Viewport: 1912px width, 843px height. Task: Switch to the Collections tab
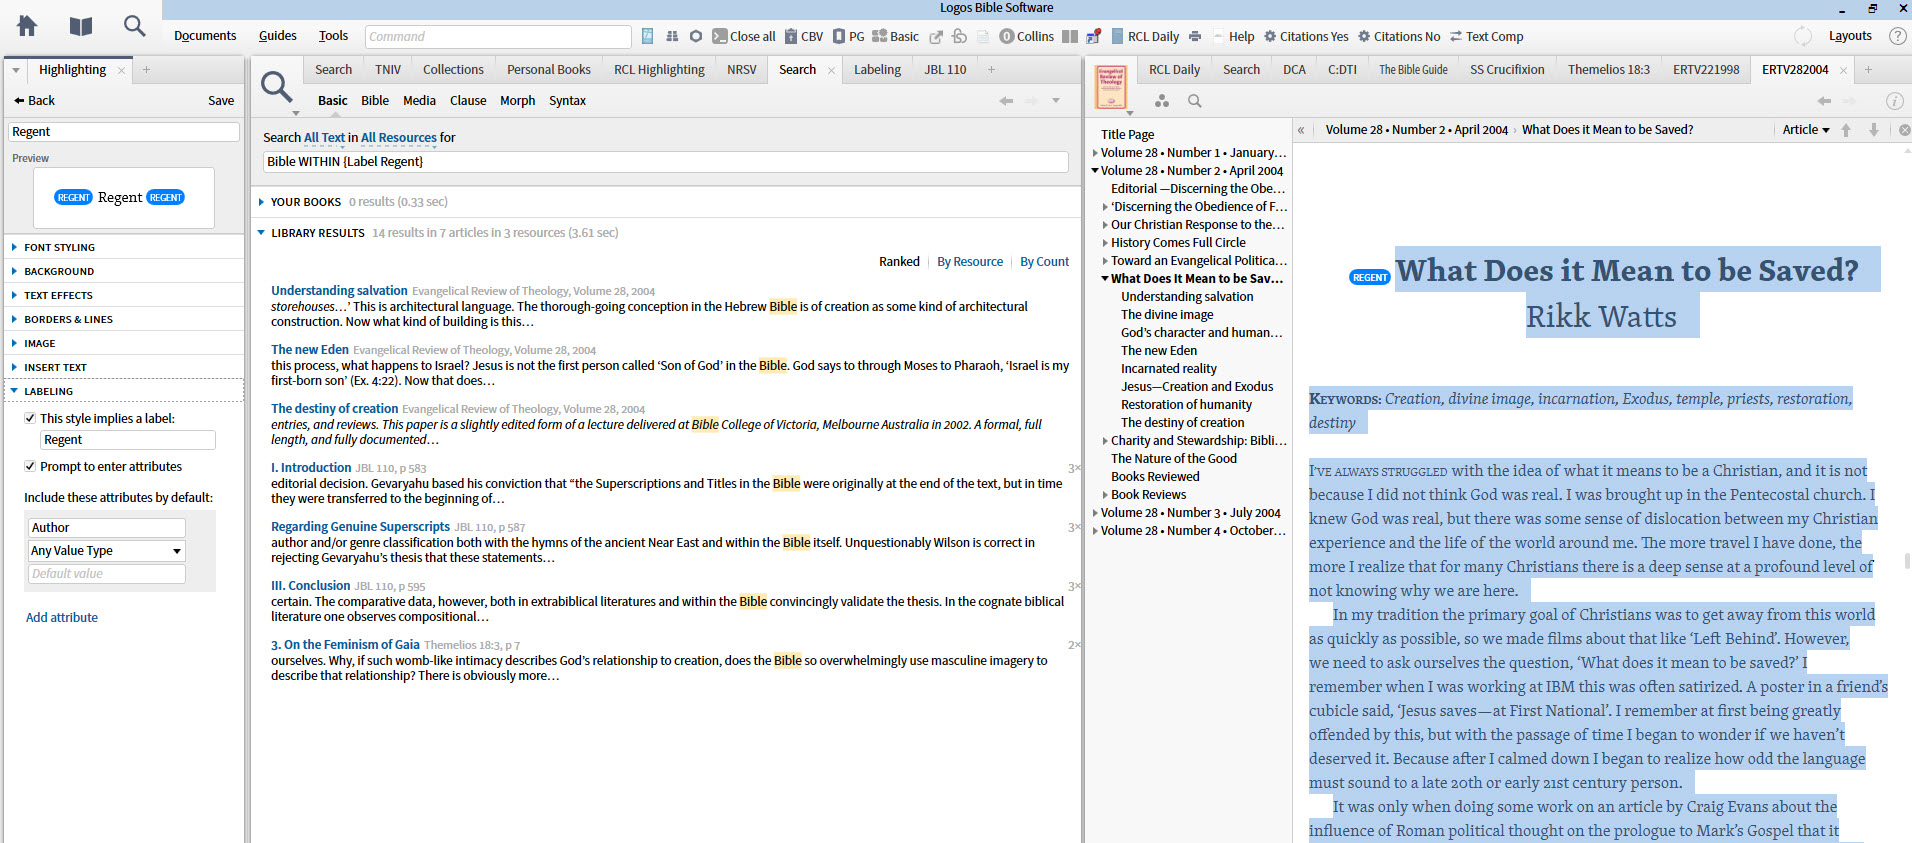453,70
